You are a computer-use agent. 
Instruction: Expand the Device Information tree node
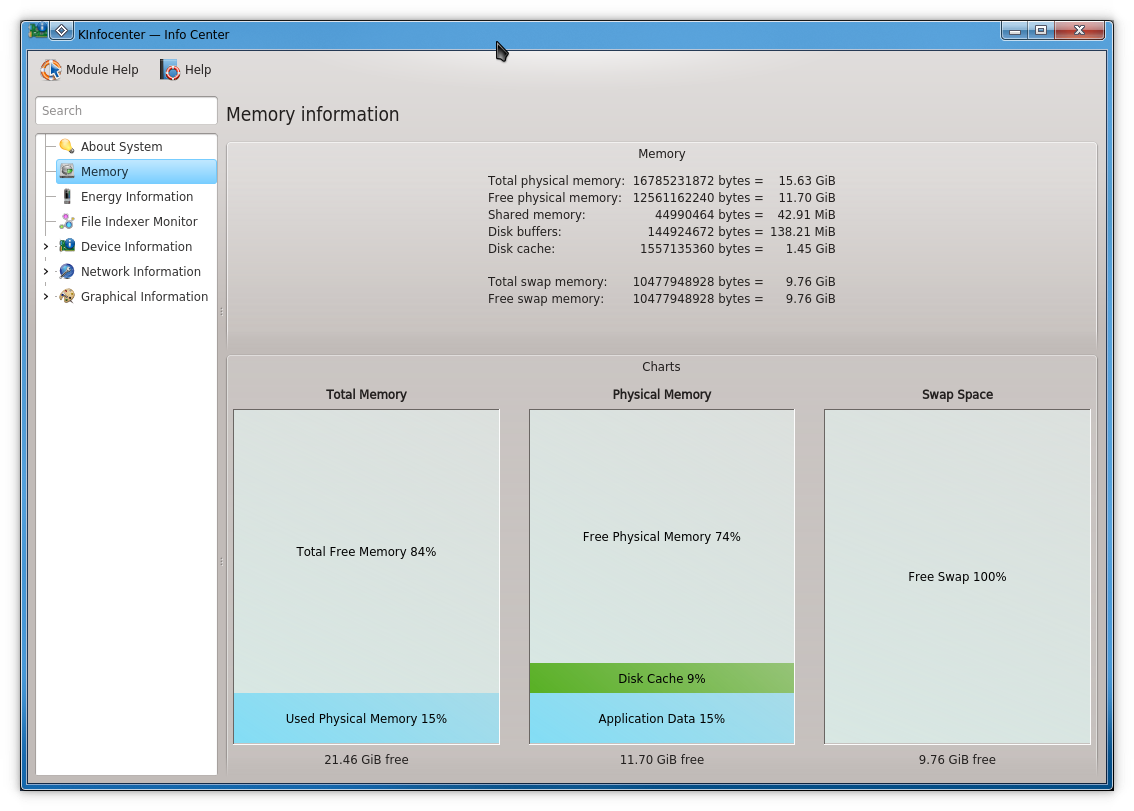coord(46,247)
